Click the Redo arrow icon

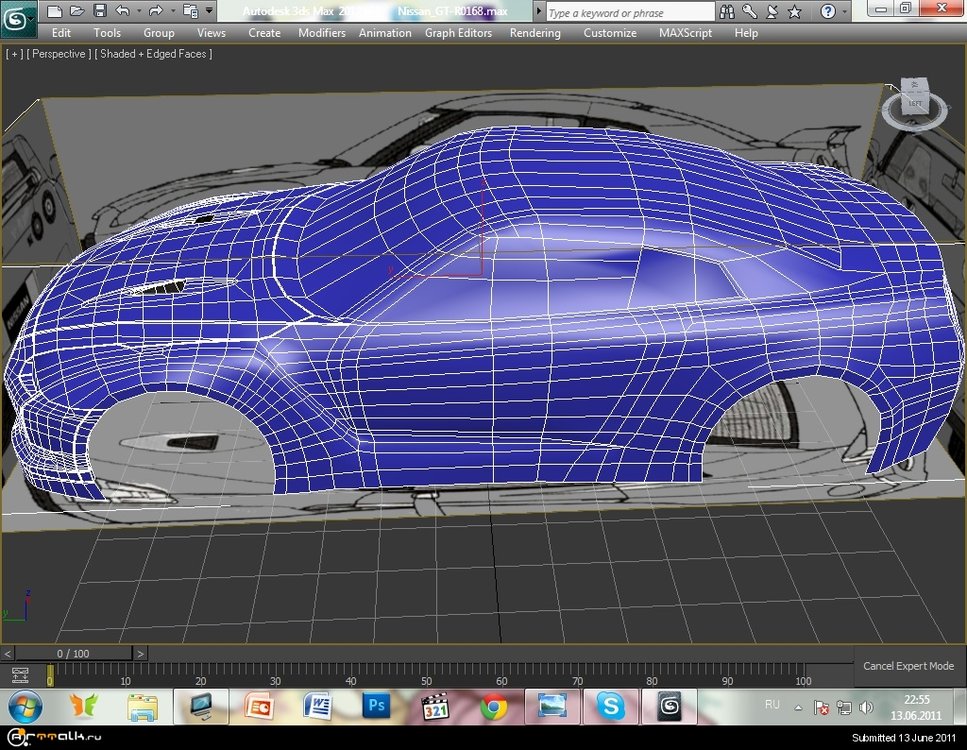(155, 11)
